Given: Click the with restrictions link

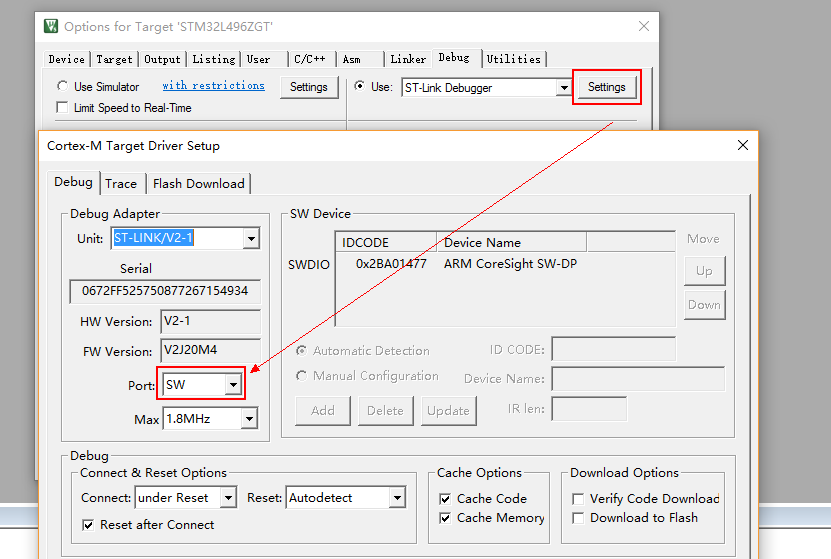Looking at the screenshot, I should coord(213,86).
